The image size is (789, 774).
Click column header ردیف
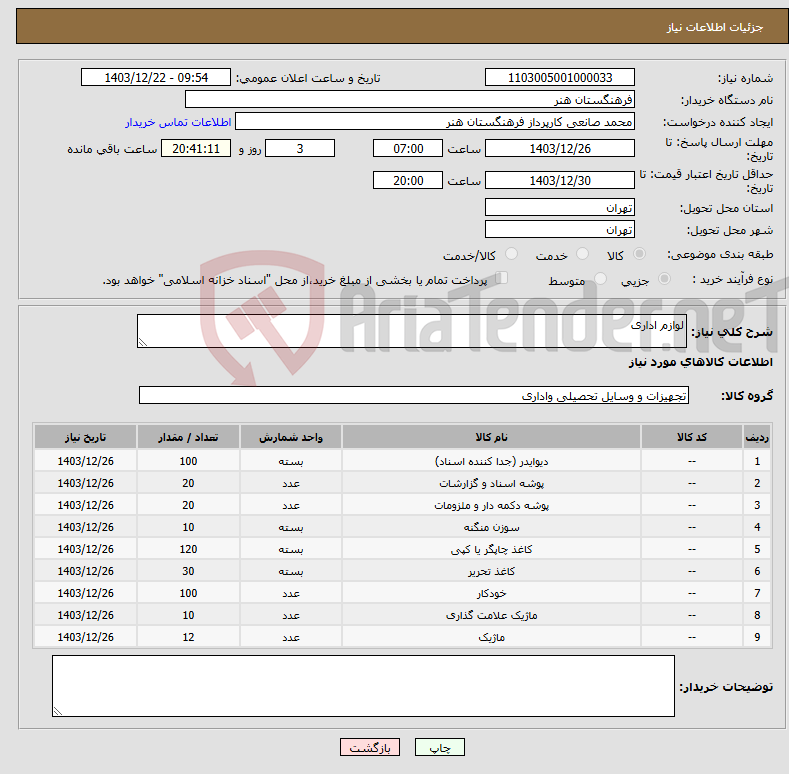(x=757, y=437)
